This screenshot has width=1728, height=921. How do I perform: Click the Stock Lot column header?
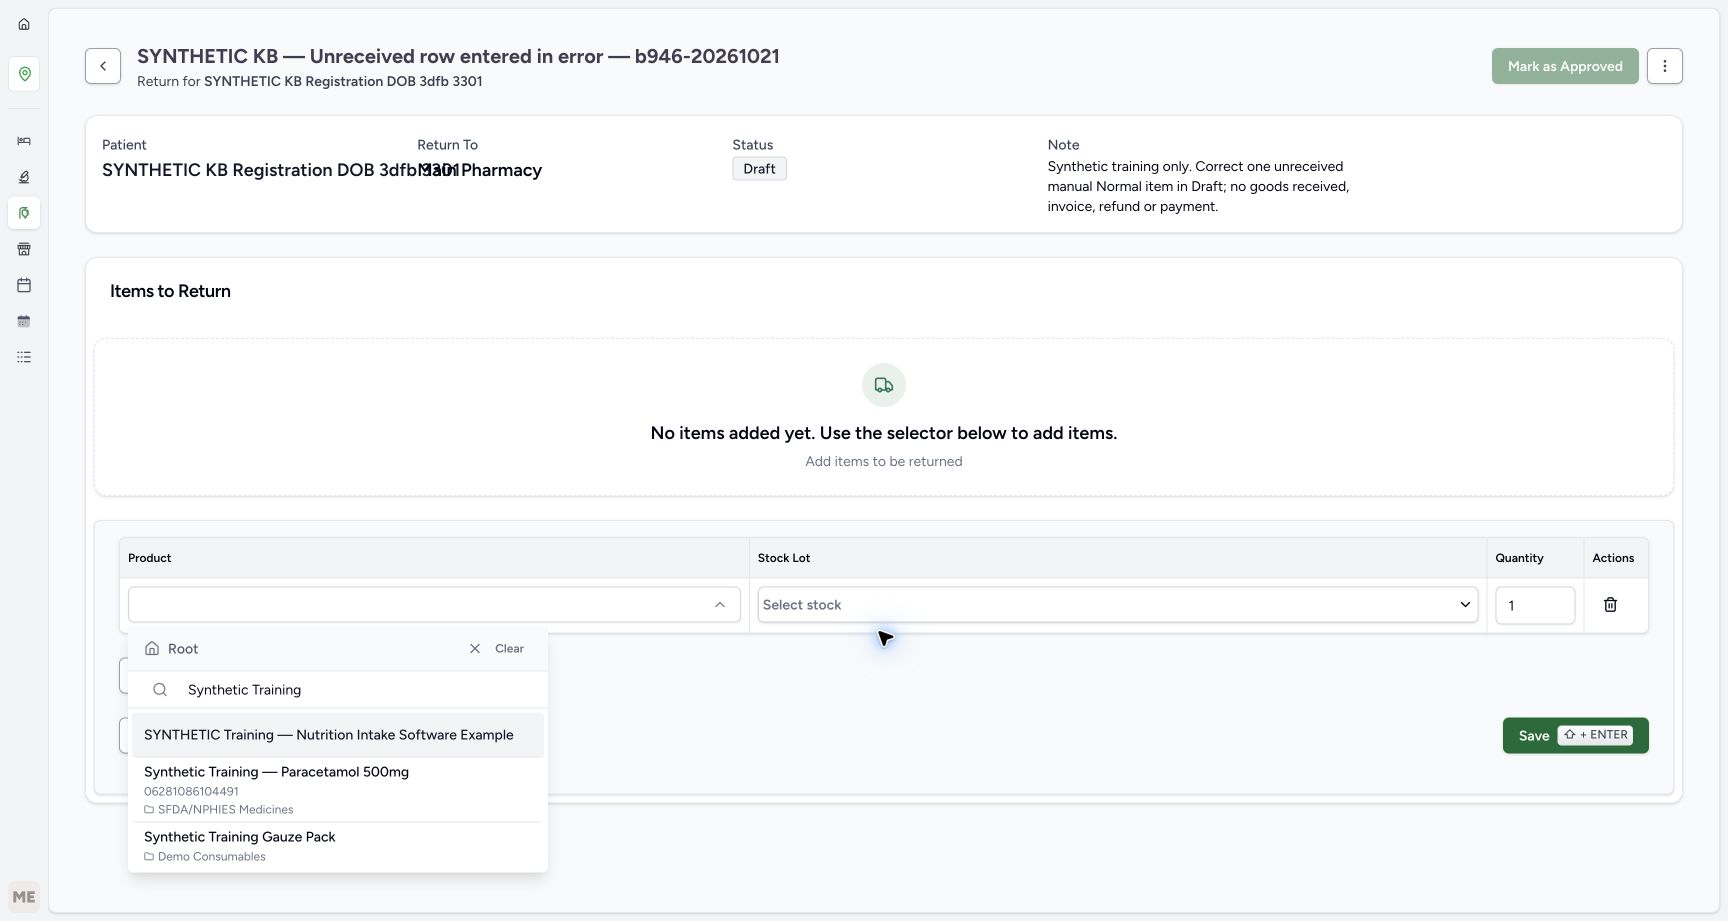784,558
